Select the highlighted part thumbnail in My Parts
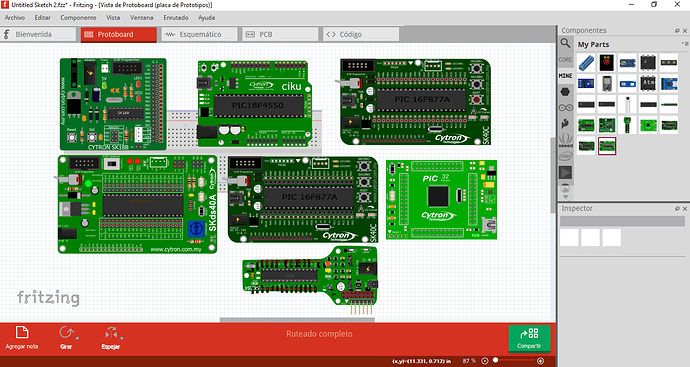This screenshot has height=367, width=690. tap(606, 146)
